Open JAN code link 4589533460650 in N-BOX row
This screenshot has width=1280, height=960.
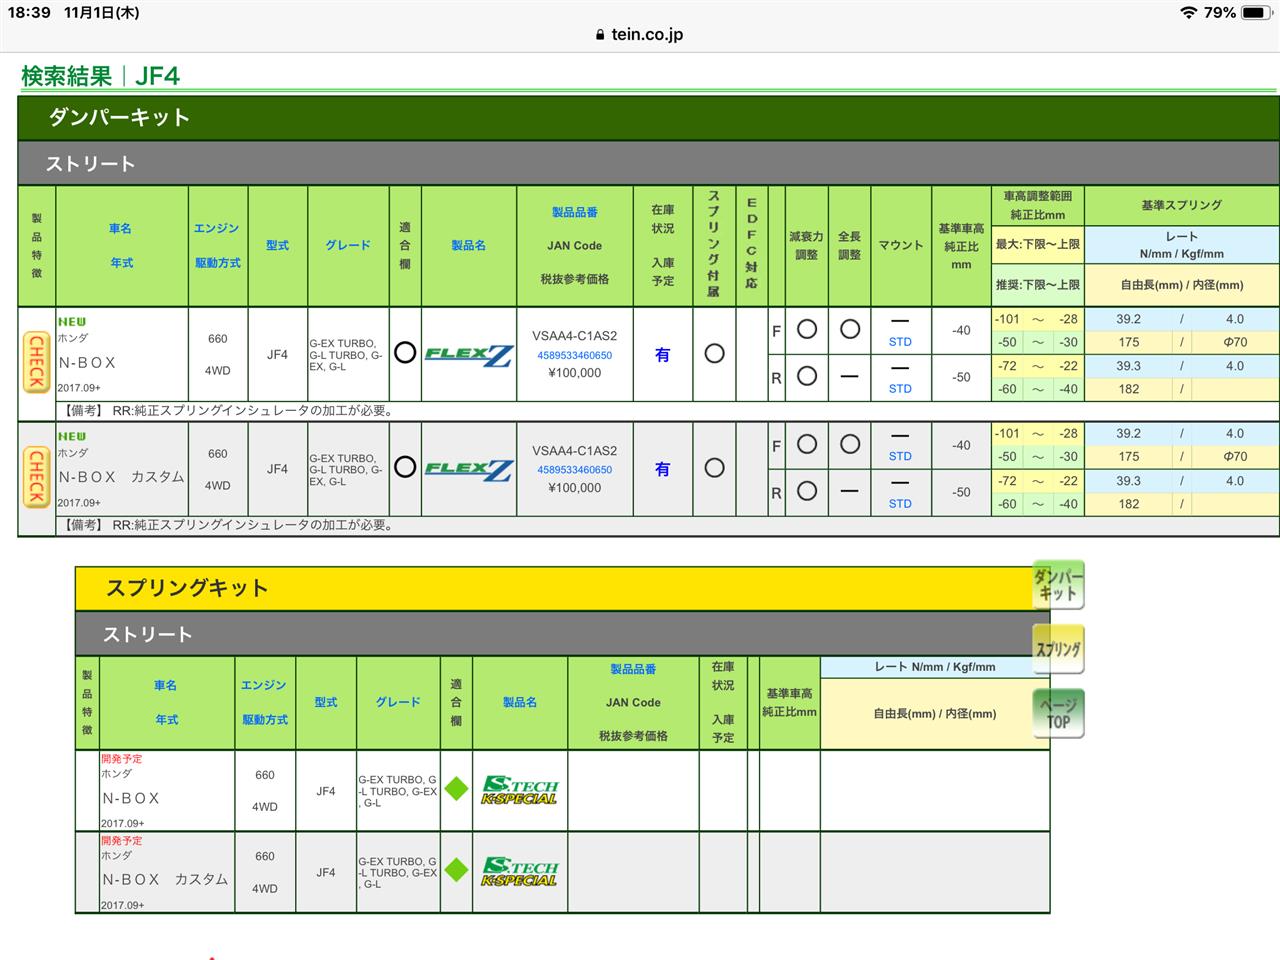click(x=575, y=355)
